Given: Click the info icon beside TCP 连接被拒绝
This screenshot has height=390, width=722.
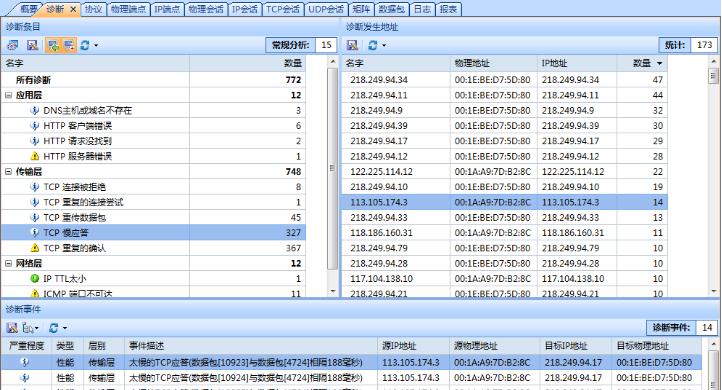Looking at the screenshot, I should point(34,187).
